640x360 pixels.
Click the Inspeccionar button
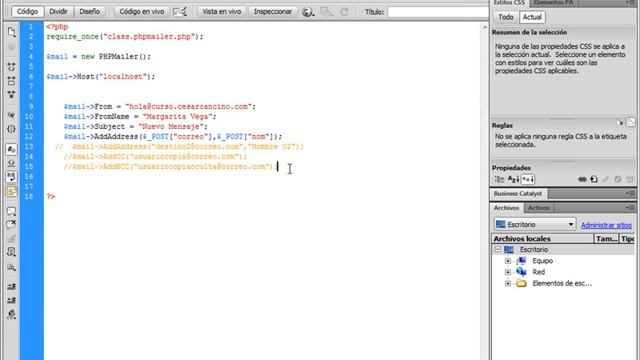tap(273, 11)
